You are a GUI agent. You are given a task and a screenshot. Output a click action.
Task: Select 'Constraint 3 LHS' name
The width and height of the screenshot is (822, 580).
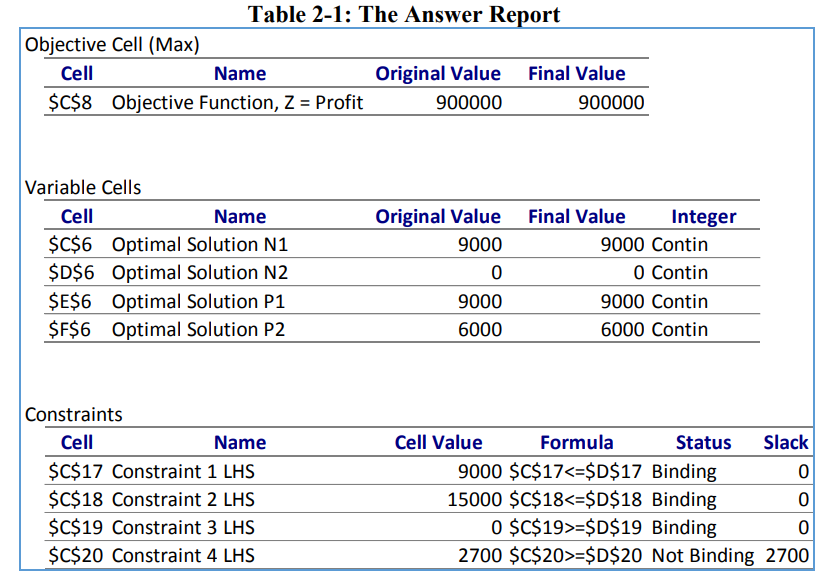(x=183, y=527)
